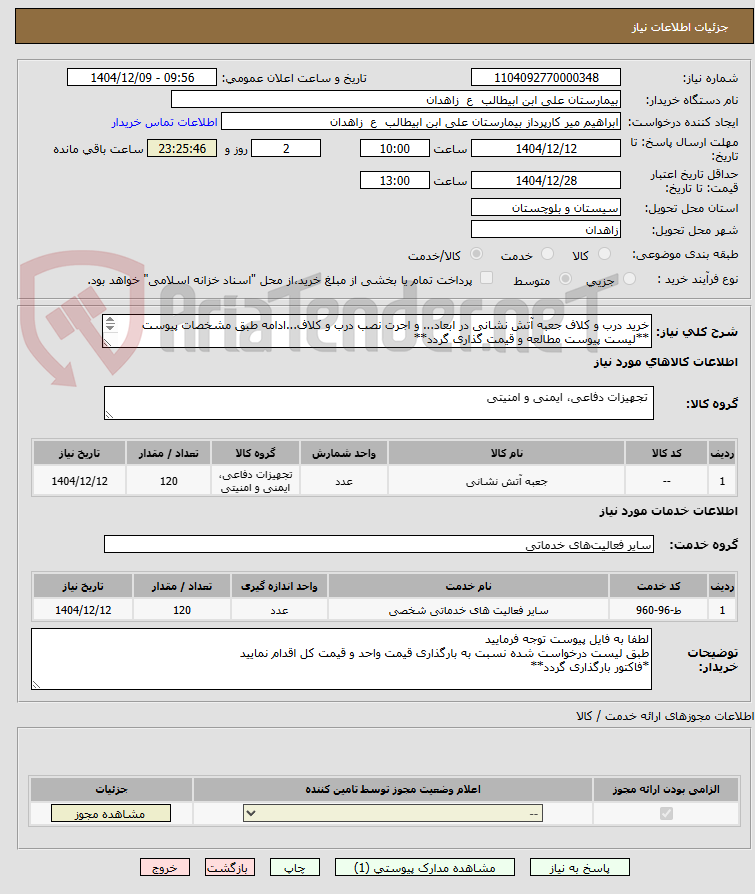This screenshot has height=894, width=755.
Task: Click the جزئیات column header
Action: click(x=111, y=789)
